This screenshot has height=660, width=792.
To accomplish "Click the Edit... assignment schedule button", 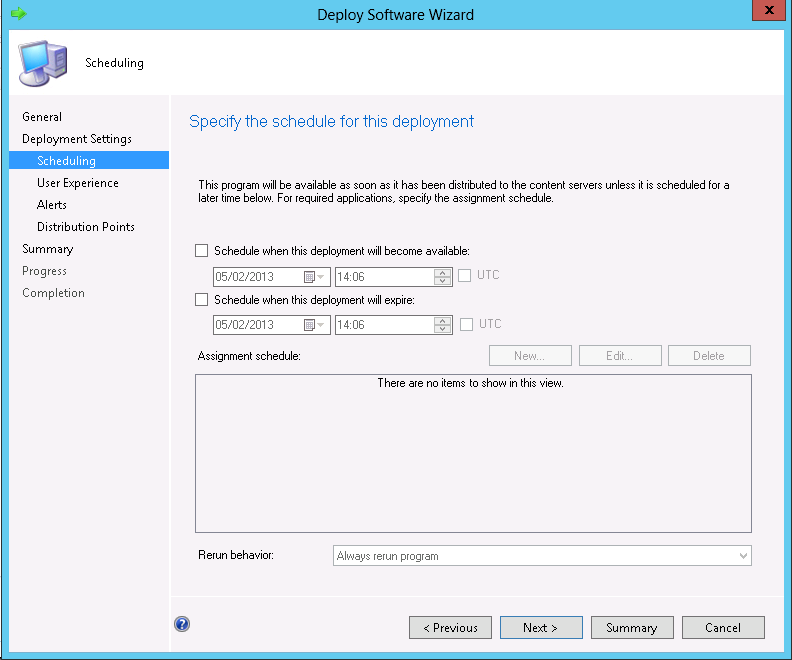I will point(620,356).
